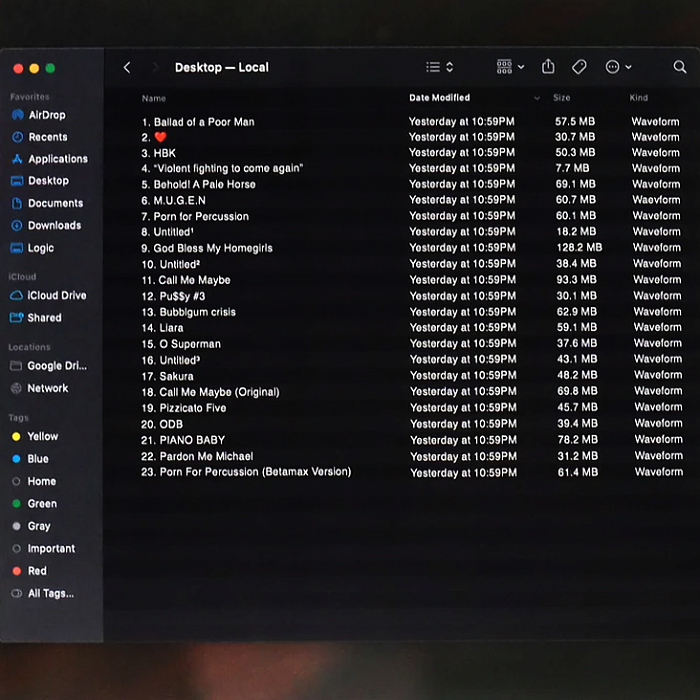Open All Tags… in sidebar
700x700 pixels.
[43, 593]
